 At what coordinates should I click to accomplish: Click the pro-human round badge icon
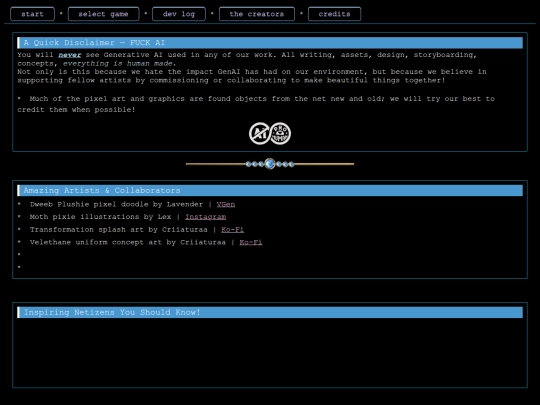[x=280, y=133]
